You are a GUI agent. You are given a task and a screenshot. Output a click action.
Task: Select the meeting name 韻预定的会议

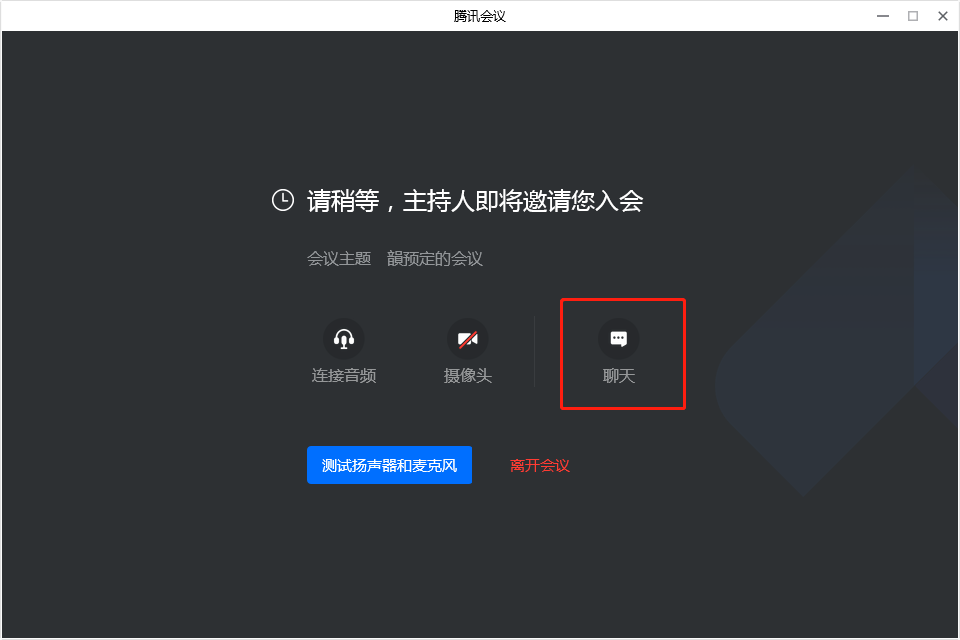(435, 258)
